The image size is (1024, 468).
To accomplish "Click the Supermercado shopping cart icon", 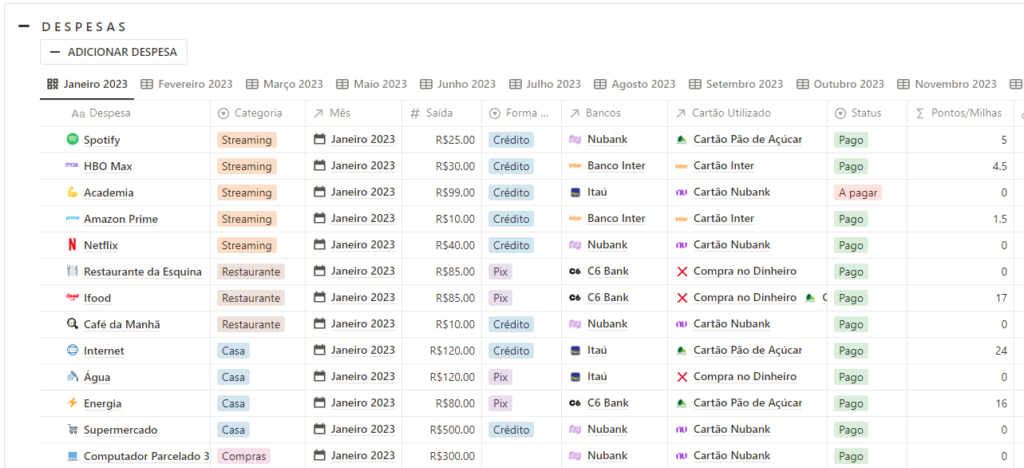I will point(72,430).
